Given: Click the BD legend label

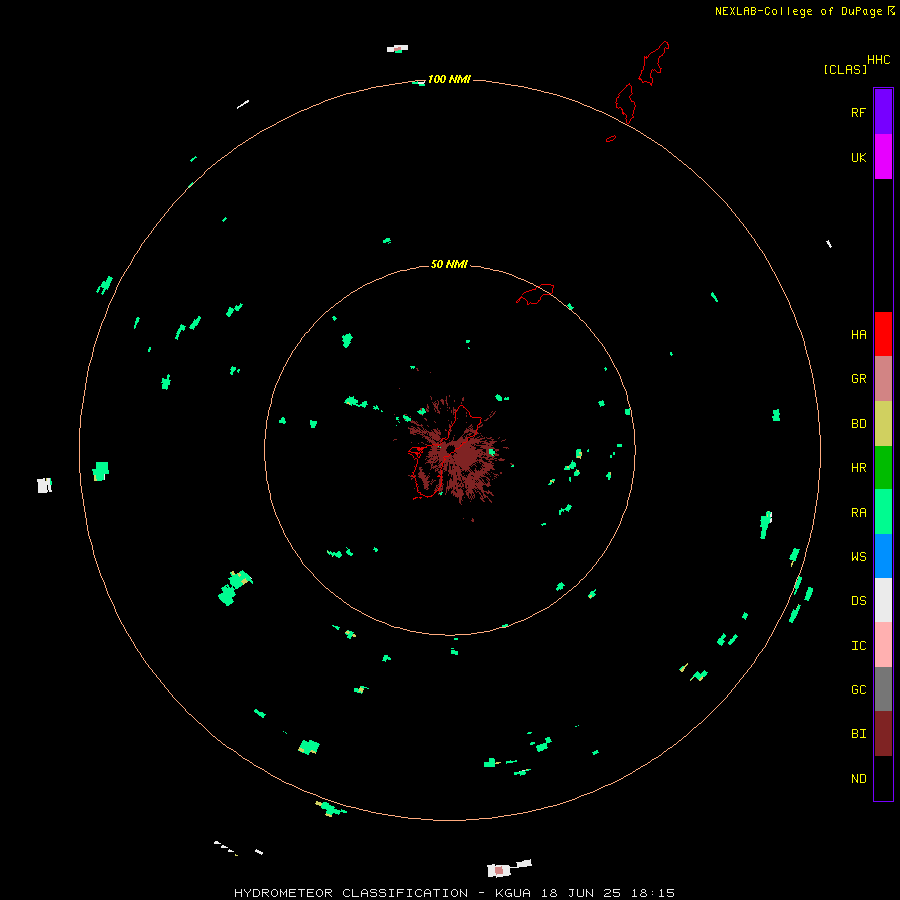Looking at the screenshot, I should pyautogui.click(x=858, y=424).
